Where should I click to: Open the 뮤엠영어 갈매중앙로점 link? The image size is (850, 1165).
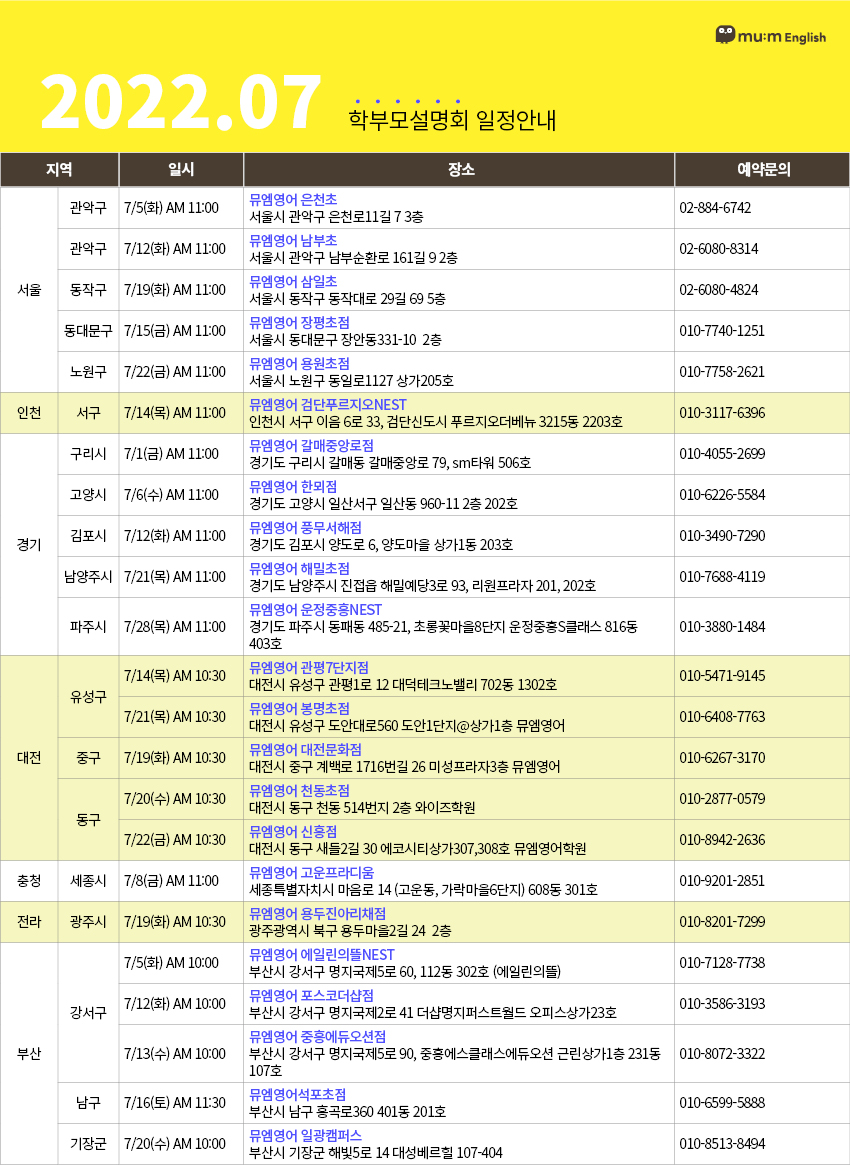[311, 446]
